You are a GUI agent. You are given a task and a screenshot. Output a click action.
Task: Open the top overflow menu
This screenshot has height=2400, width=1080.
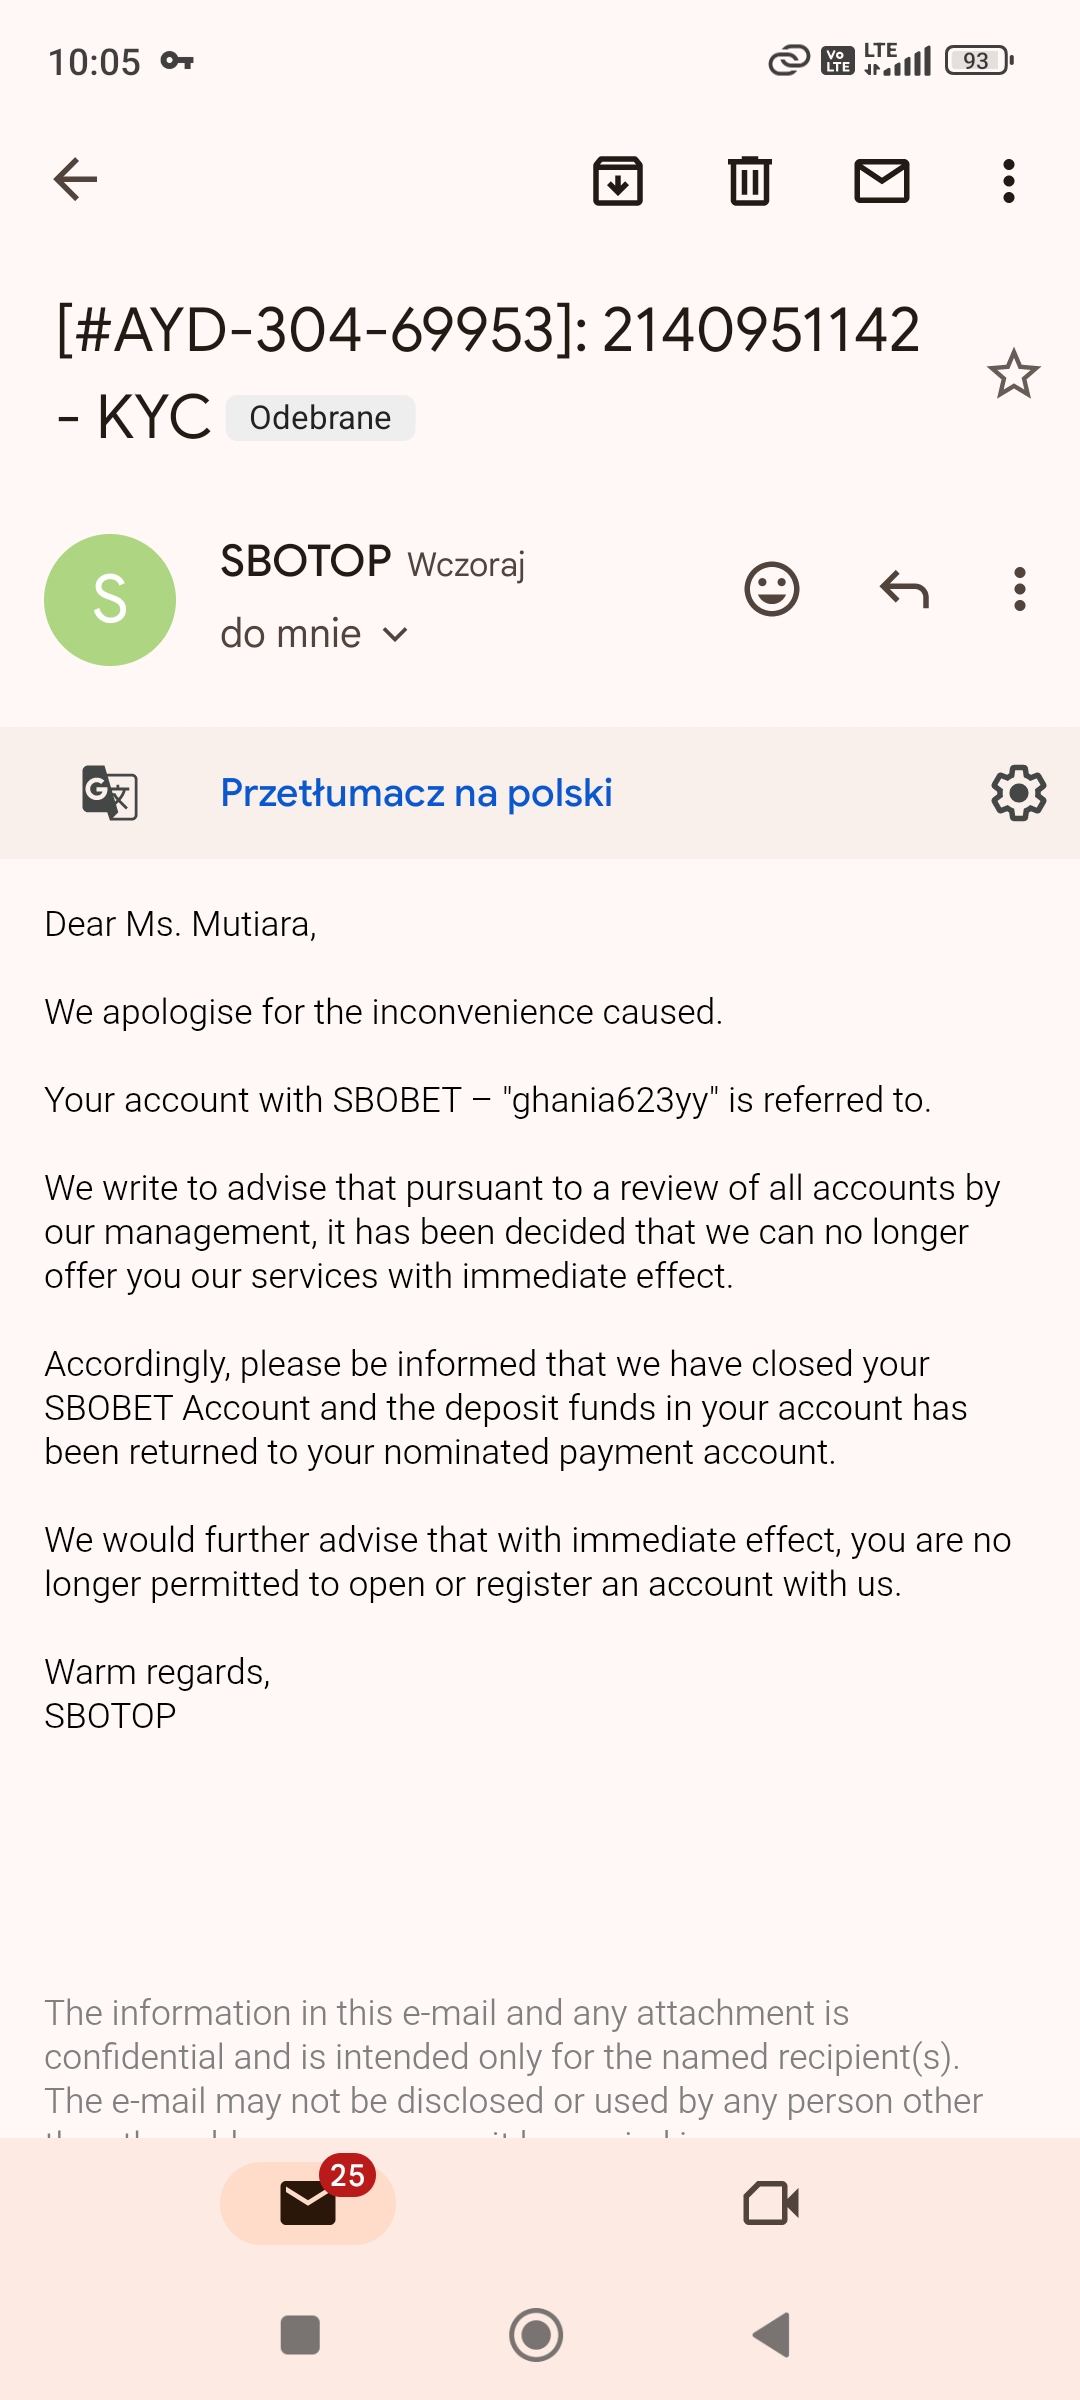click(x=1009, y=181)
